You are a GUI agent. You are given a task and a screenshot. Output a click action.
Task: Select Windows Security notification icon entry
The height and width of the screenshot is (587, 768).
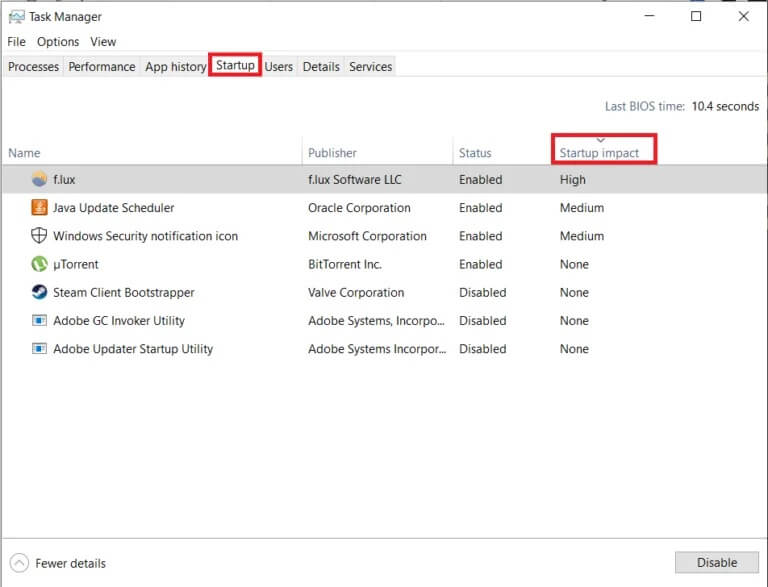coord(145,236)
